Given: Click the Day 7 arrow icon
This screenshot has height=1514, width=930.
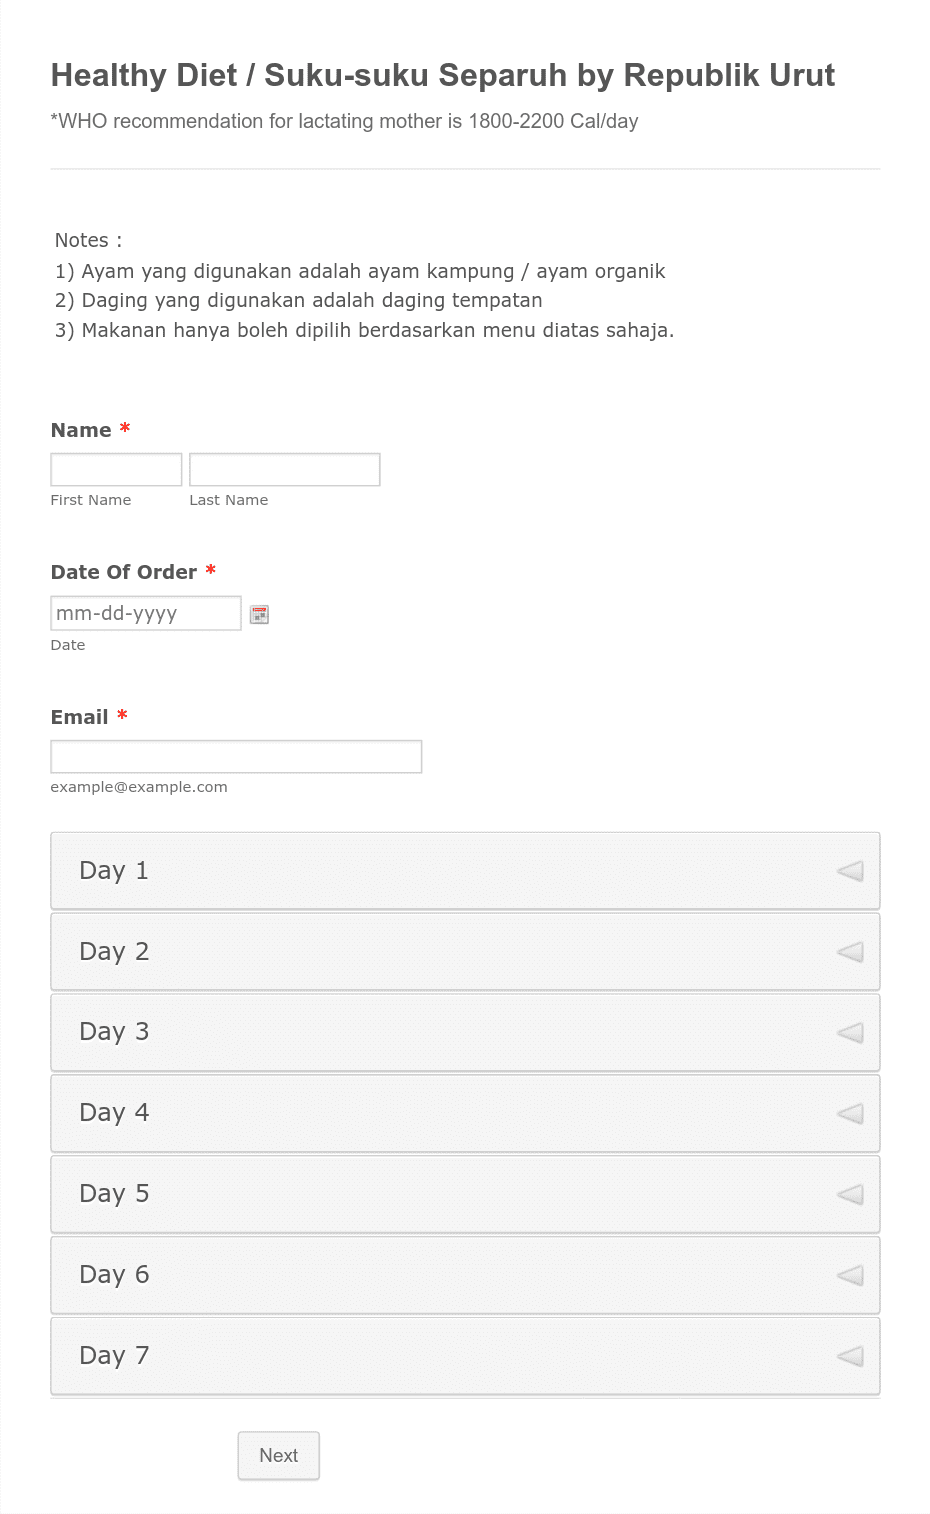Looking at the screenshot, I should point(850,1356).
